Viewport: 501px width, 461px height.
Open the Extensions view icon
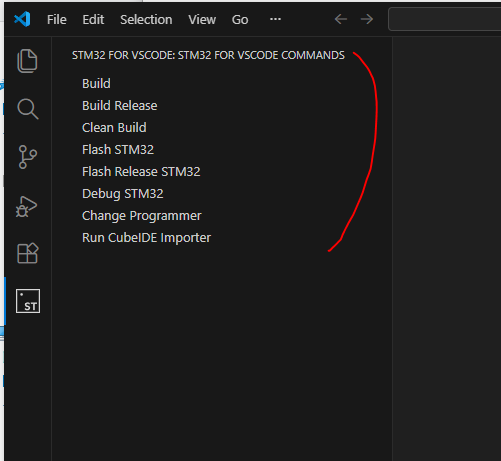(28, 253)
